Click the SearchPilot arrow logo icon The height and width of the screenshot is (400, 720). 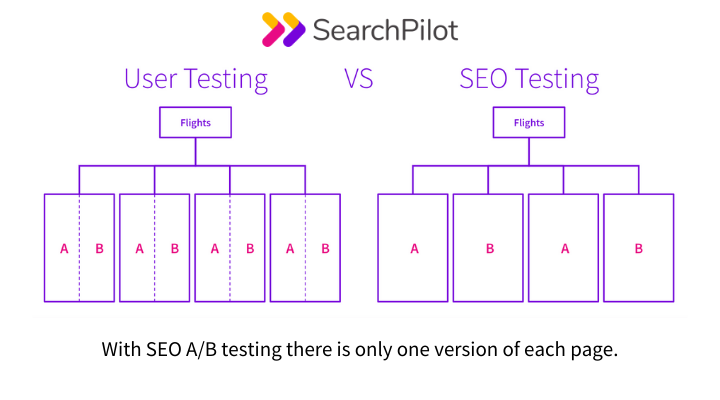[x=283, y=29]
